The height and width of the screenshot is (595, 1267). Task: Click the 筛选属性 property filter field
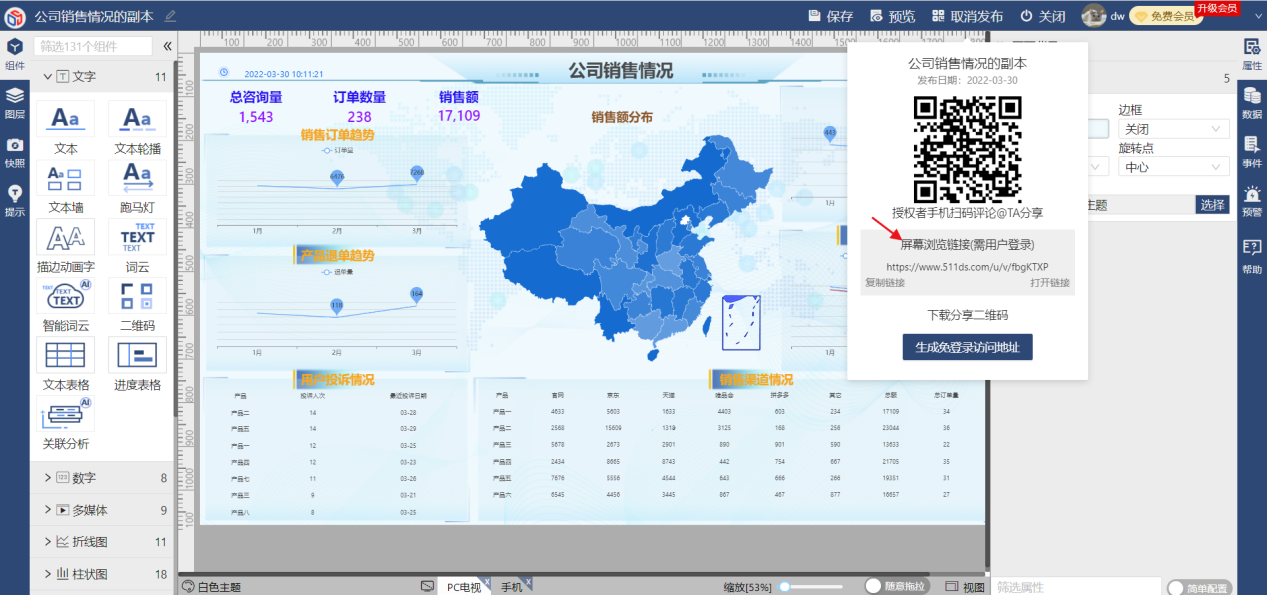(1075, 588)
